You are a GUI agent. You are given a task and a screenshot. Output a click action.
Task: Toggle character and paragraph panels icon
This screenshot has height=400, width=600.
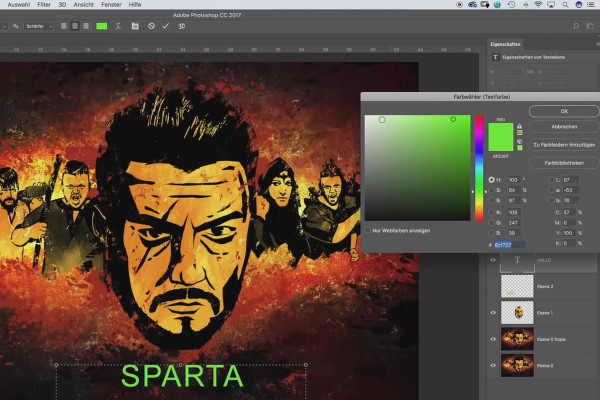pyautogui.click(x=135, y=26)
